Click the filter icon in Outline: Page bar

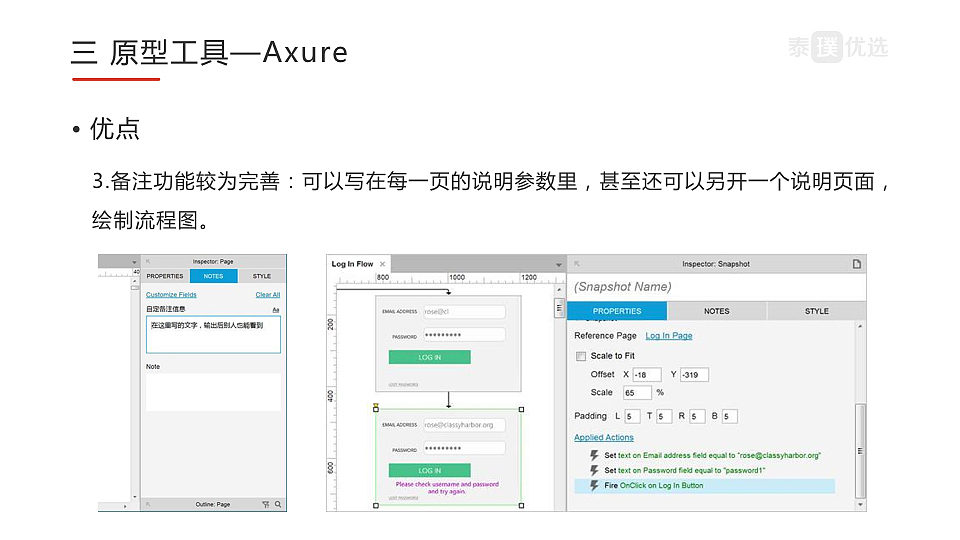266,504
